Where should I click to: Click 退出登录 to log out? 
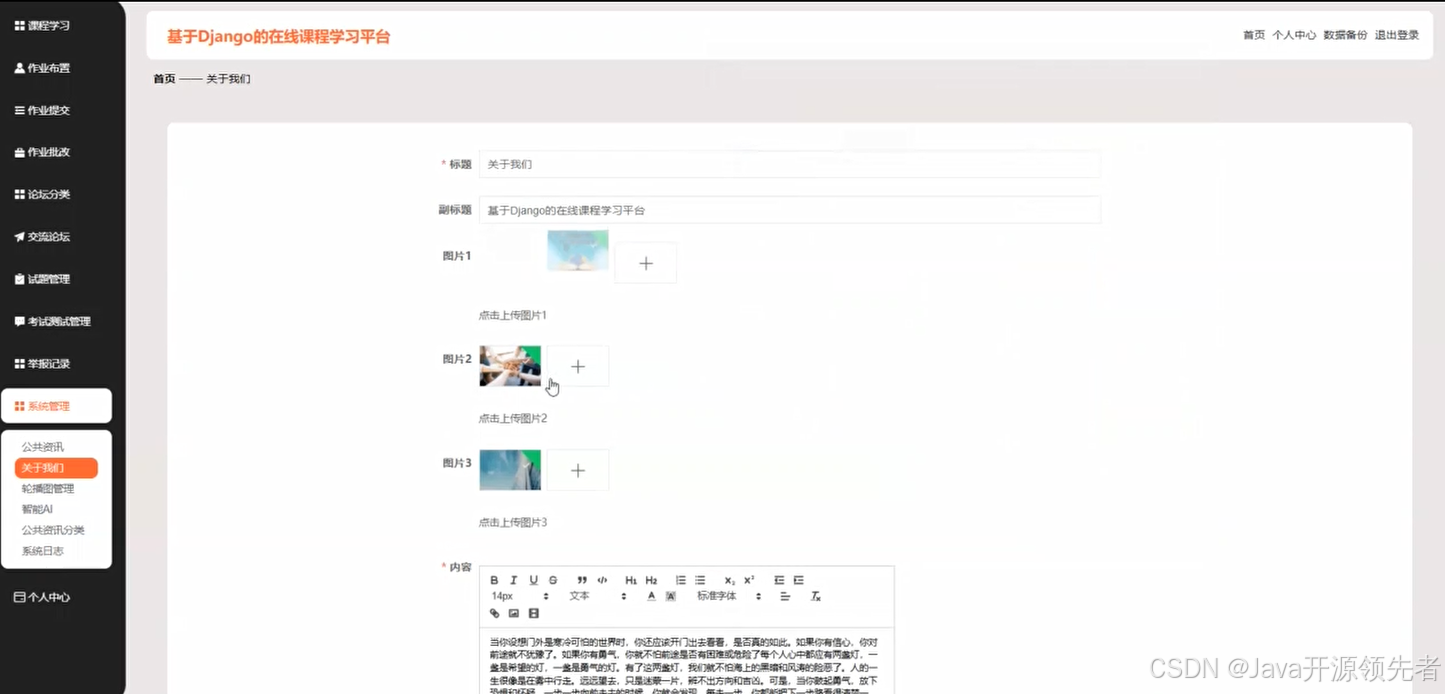click(1397, 34)
